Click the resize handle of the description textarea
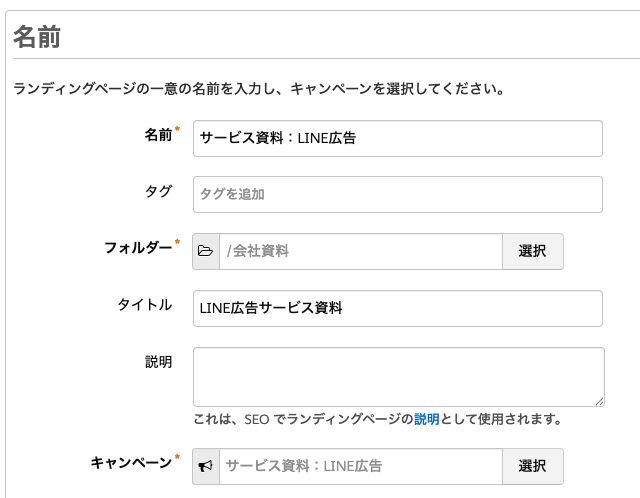This screenshot has height=498, width=640. (599, 401)
